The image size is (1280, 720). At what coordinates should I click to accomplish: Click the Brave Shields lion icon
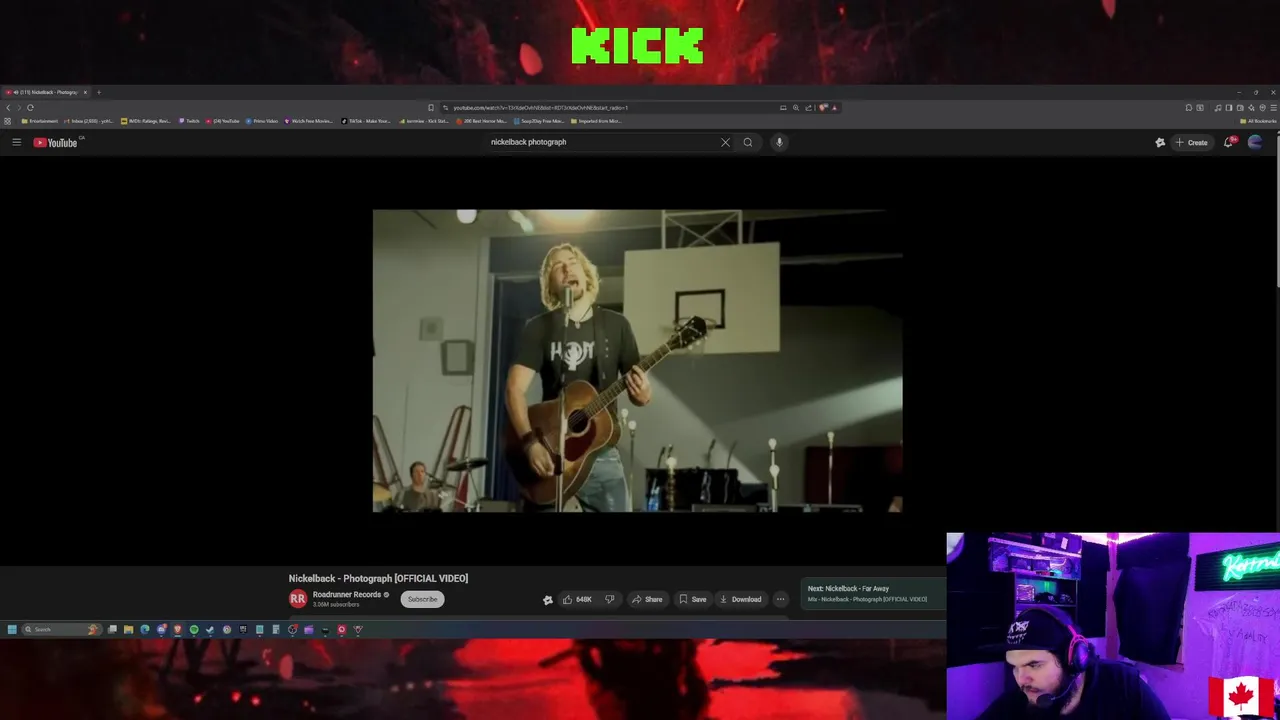(823, 107)
